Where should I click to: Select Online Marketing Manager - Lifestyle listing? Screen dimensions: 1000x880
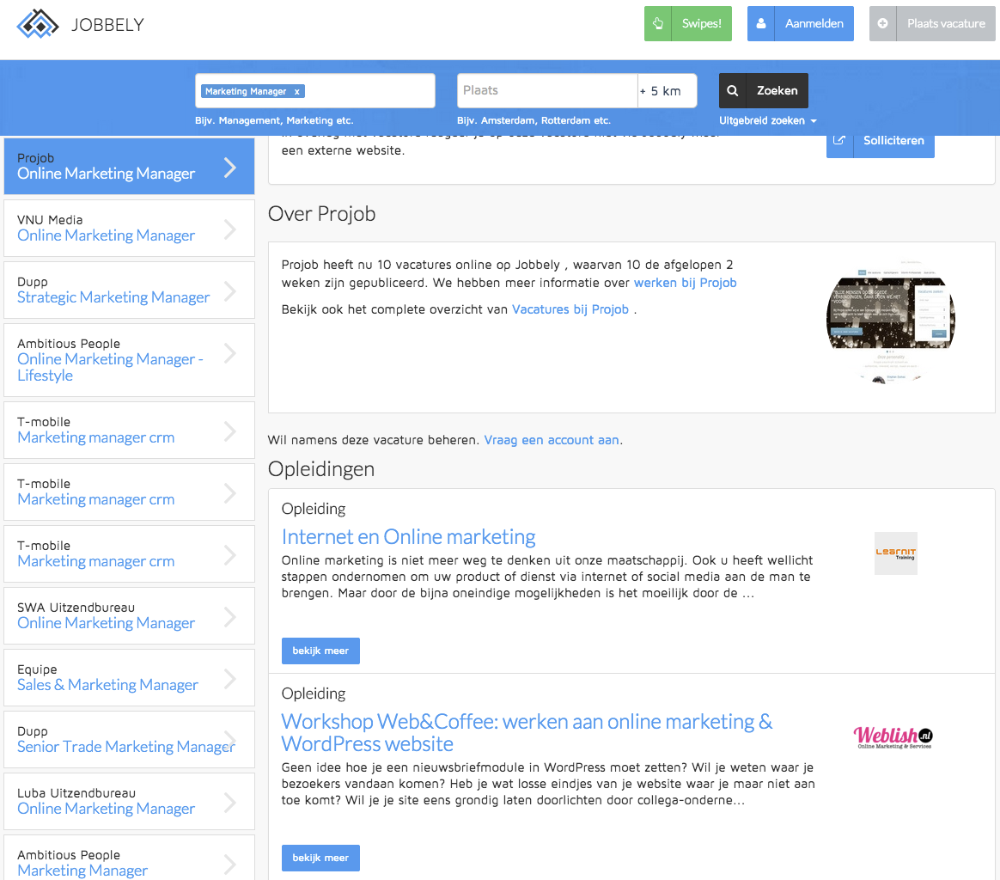click(129, 360)
